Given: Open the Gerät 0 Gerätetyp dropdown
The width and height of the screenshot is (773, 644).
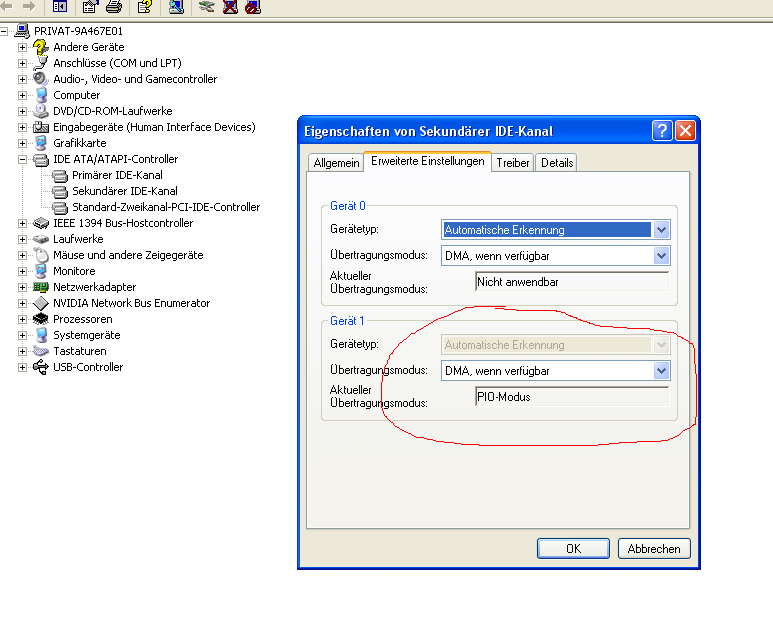Looking at the screenshot, I should [661, 230].
